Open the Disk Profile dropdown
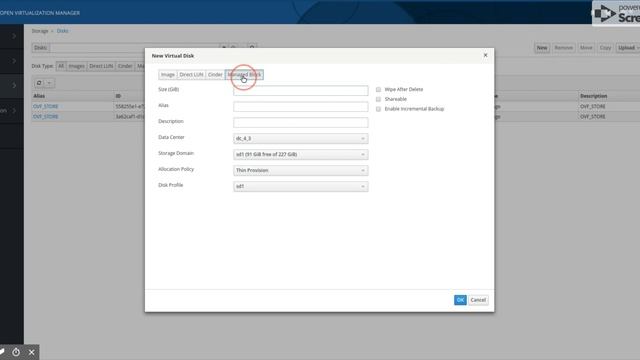The image size is (640, 360). pyautogui.click(x=300, y=186)
